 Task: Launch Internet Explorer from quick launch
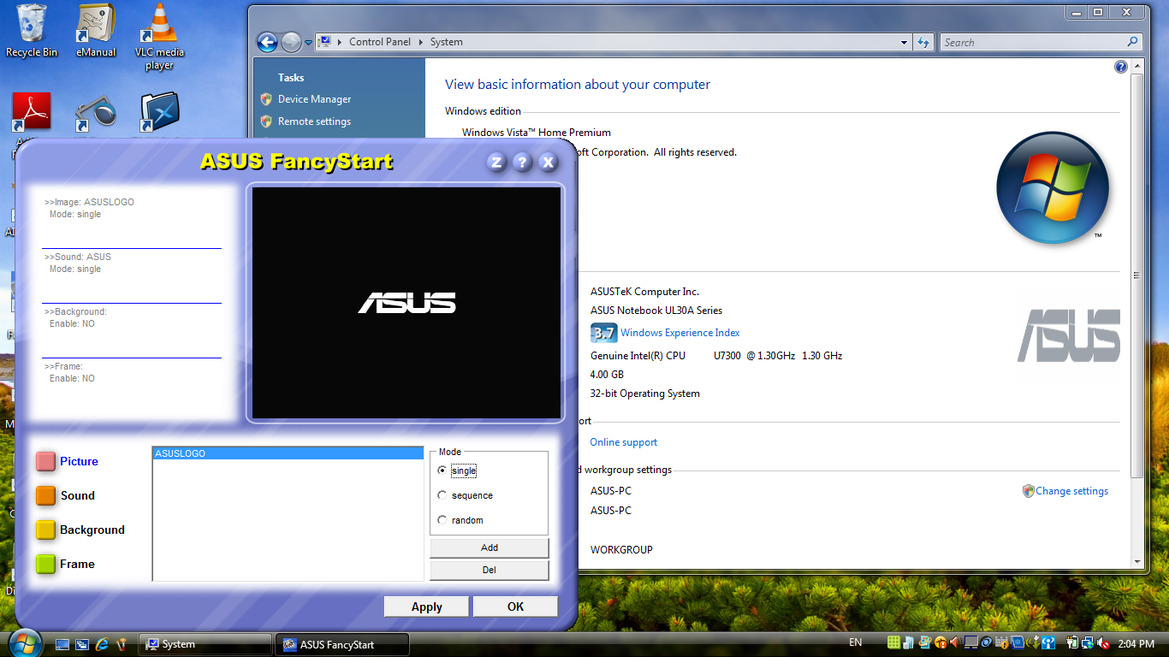coord(101,644)
